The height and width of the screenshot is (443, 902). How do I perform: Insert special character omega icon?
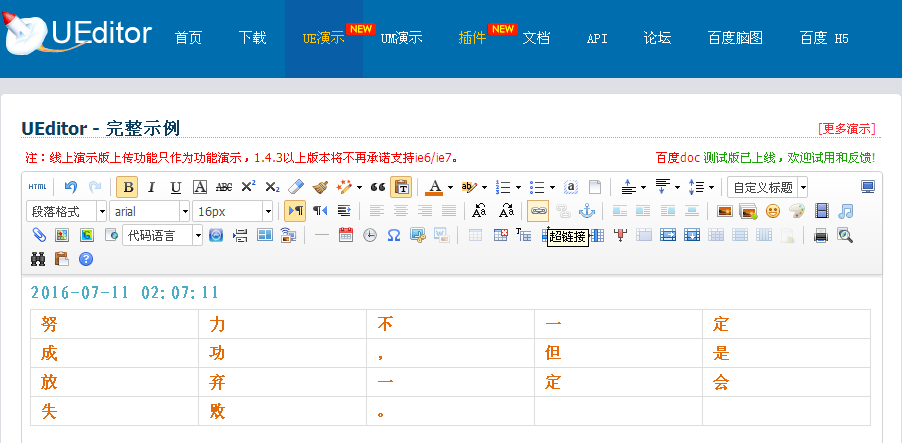click(394, 235)
